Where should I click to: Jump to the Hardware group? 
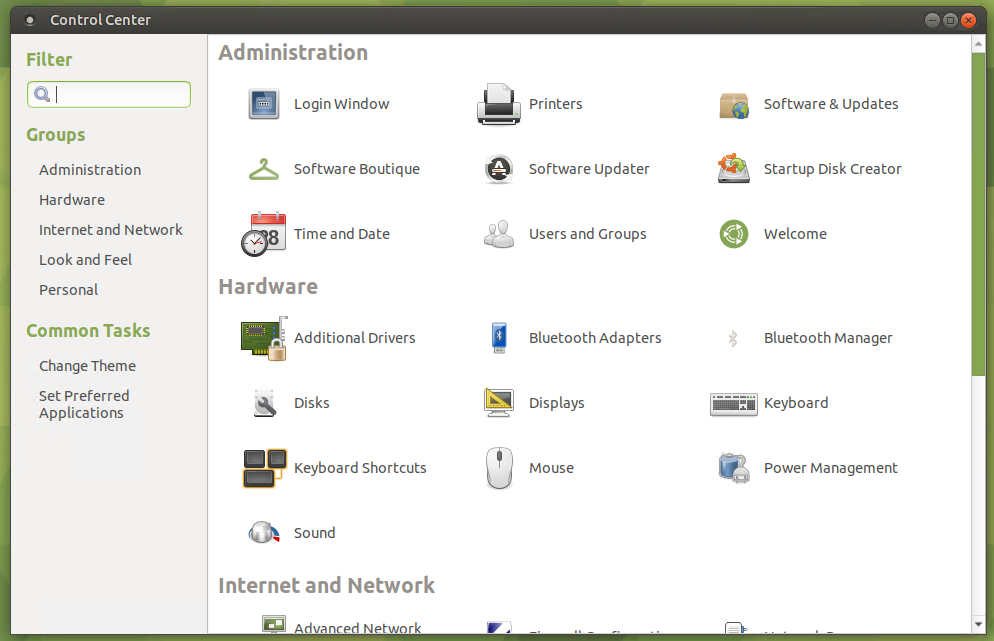pyautogui.click(x=72, y=200)
